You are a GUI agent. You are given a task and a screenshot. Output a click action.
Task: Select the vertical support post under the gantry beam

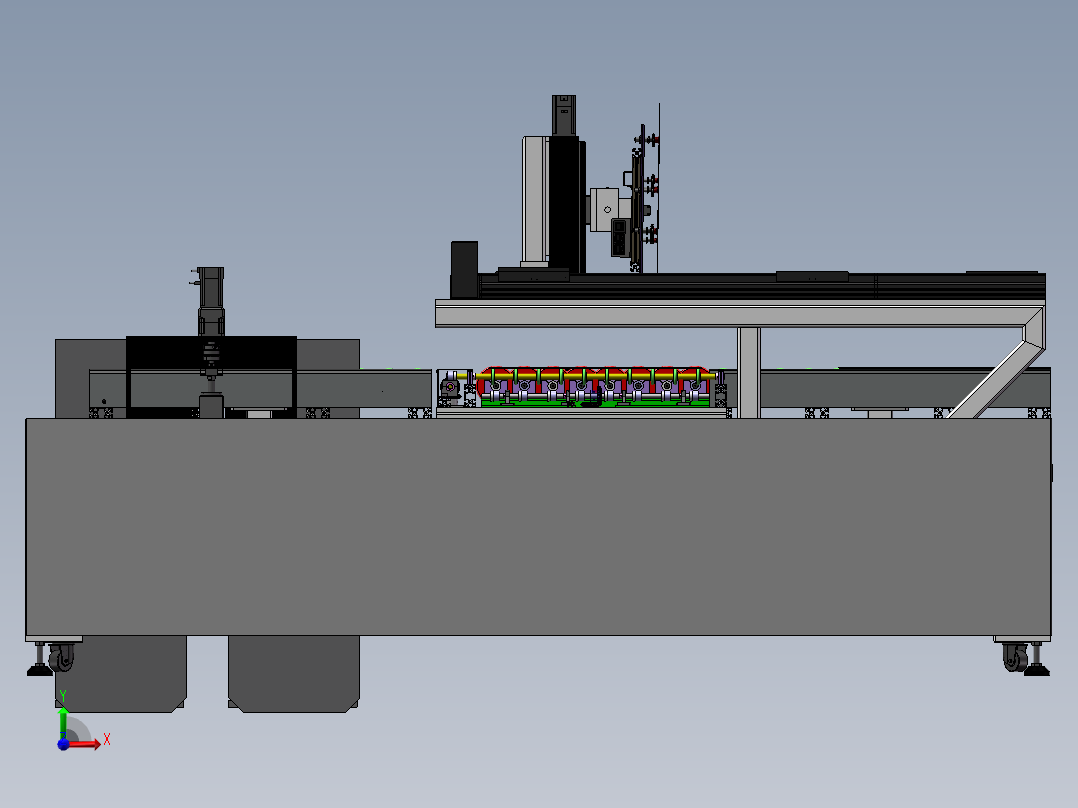(749, 372)
